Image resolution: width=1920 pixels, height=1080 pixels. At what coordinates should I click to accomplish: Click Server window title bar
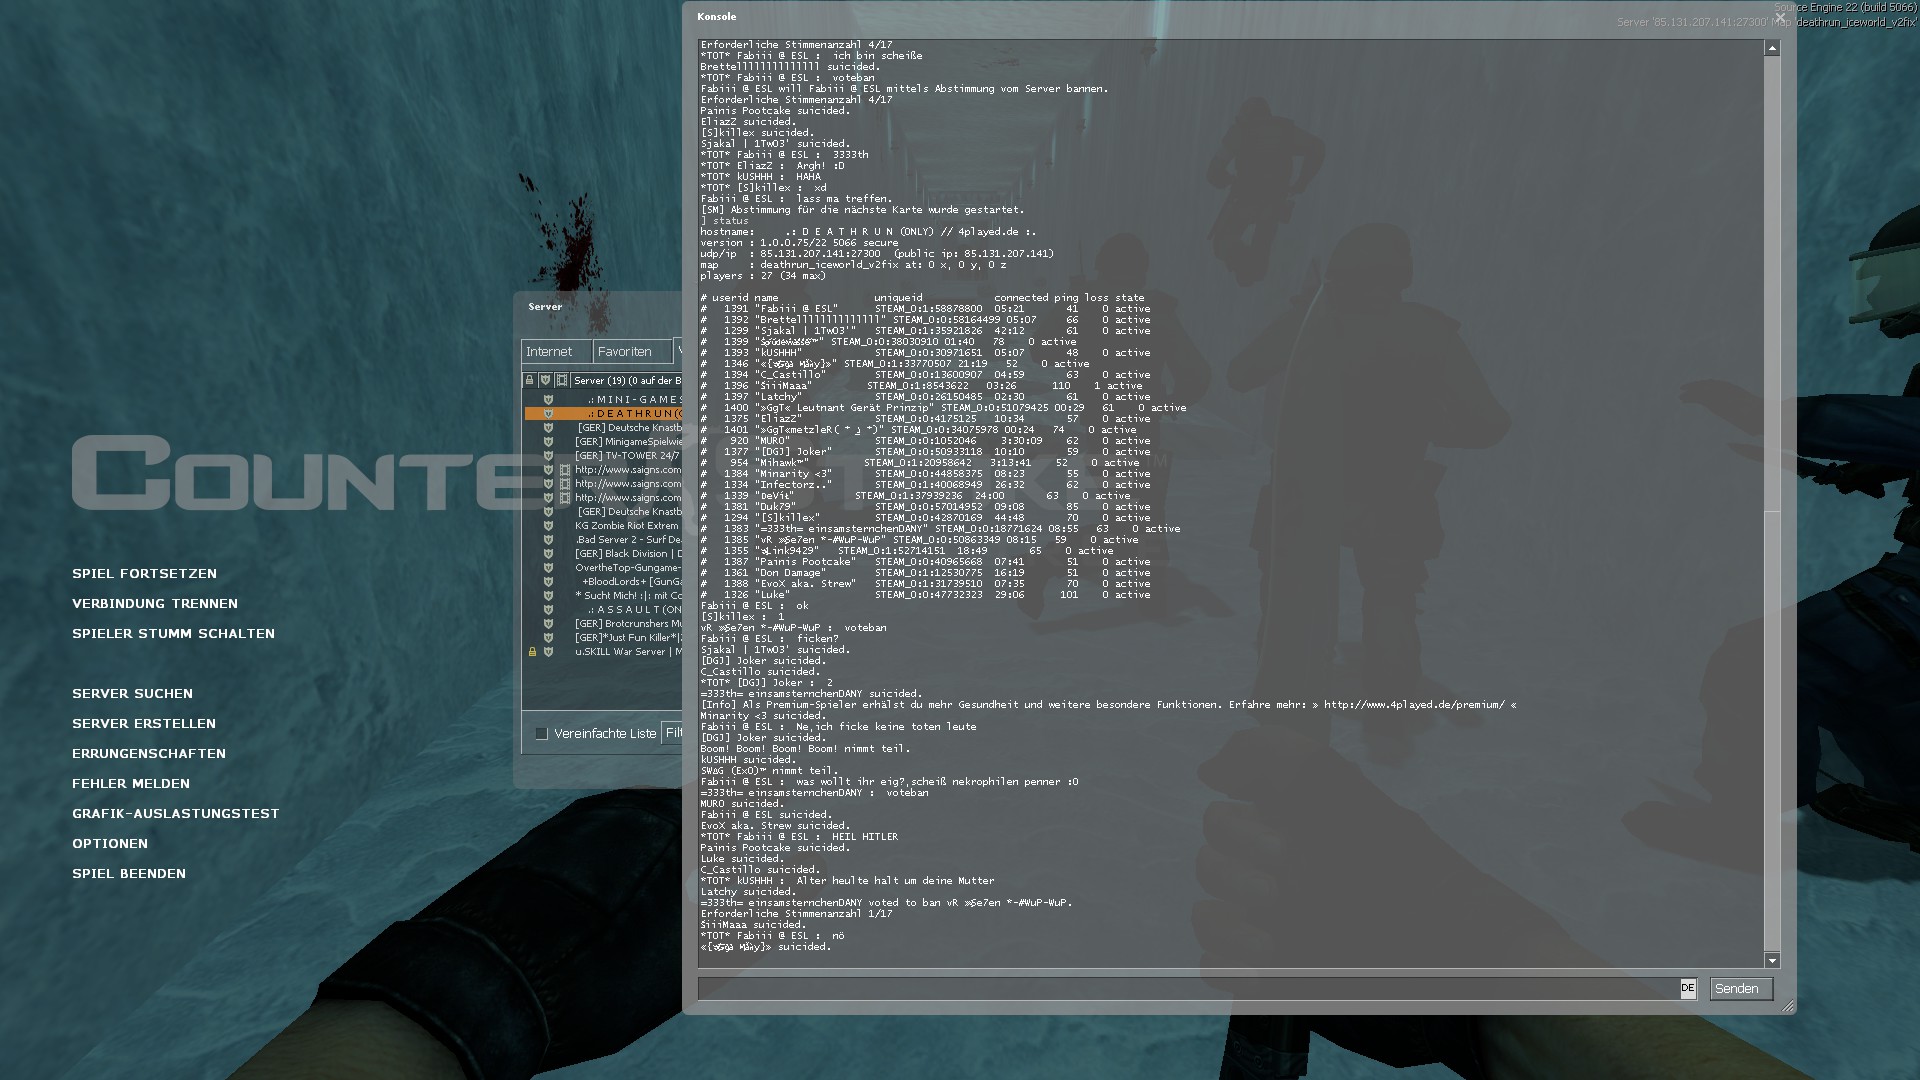(598, 307)
